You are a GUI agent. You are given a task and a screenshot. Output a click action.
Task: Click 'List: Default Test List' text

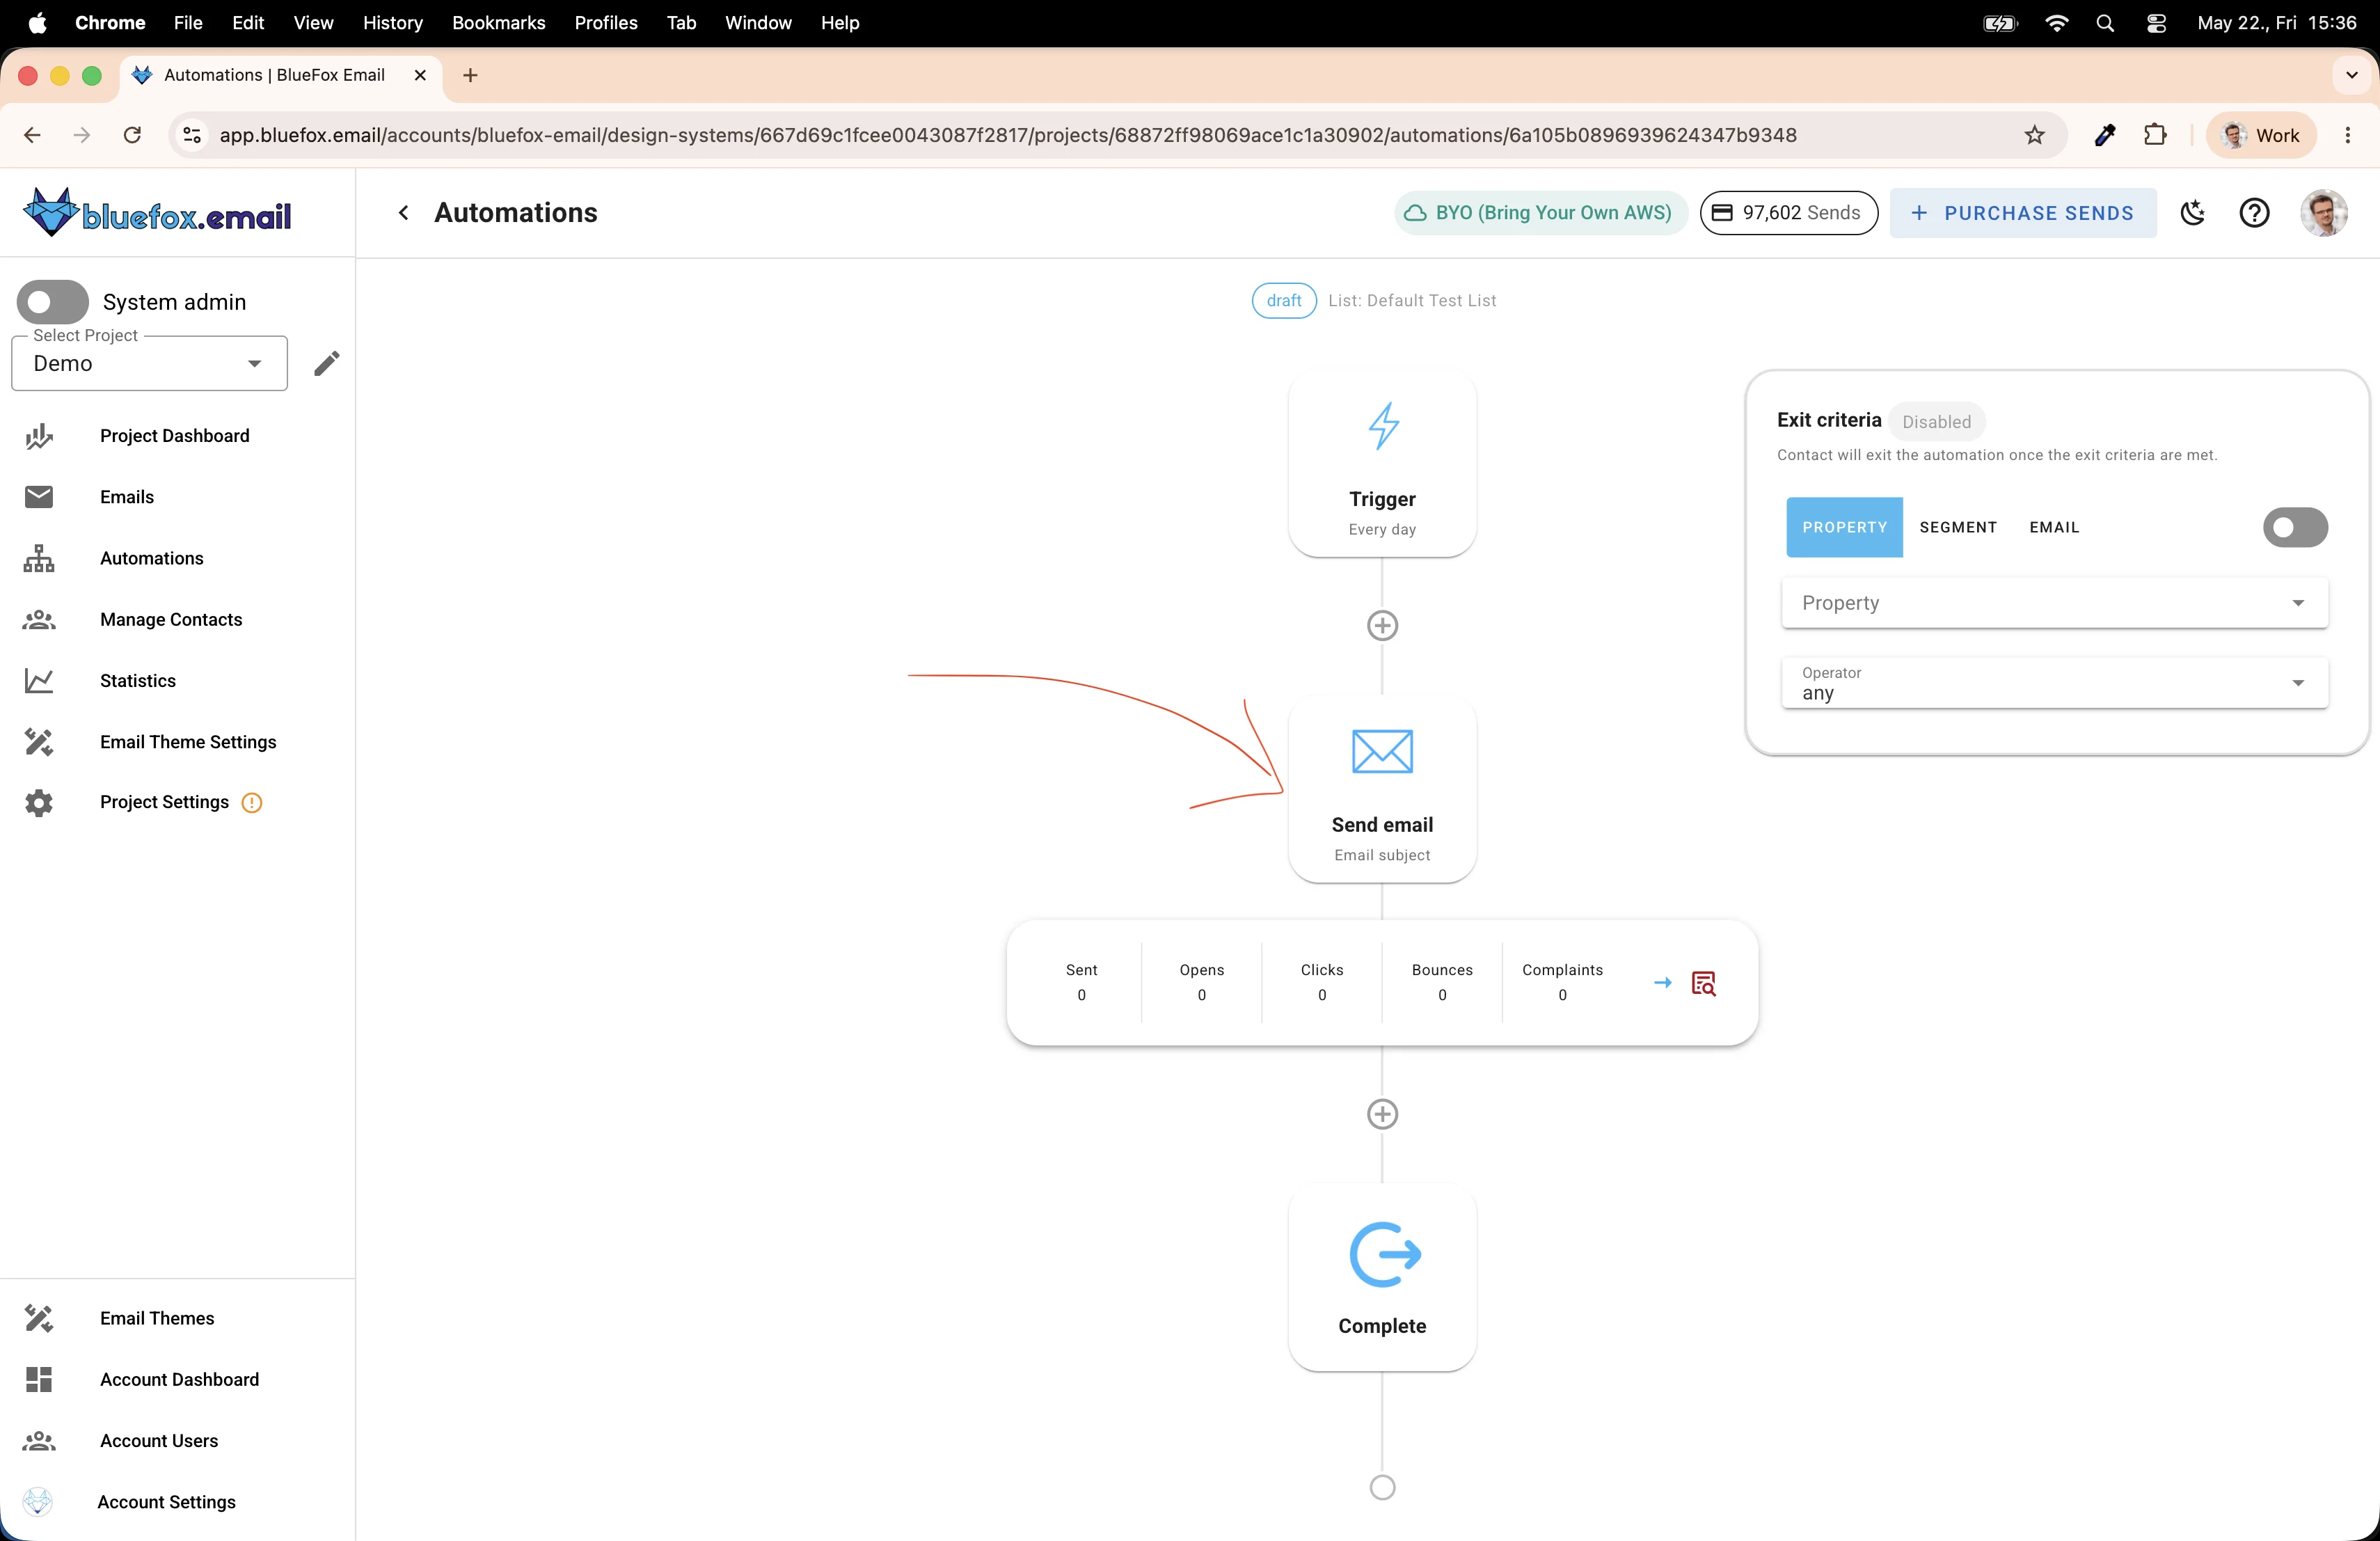pyautogui.click(x=1412, y=301)
